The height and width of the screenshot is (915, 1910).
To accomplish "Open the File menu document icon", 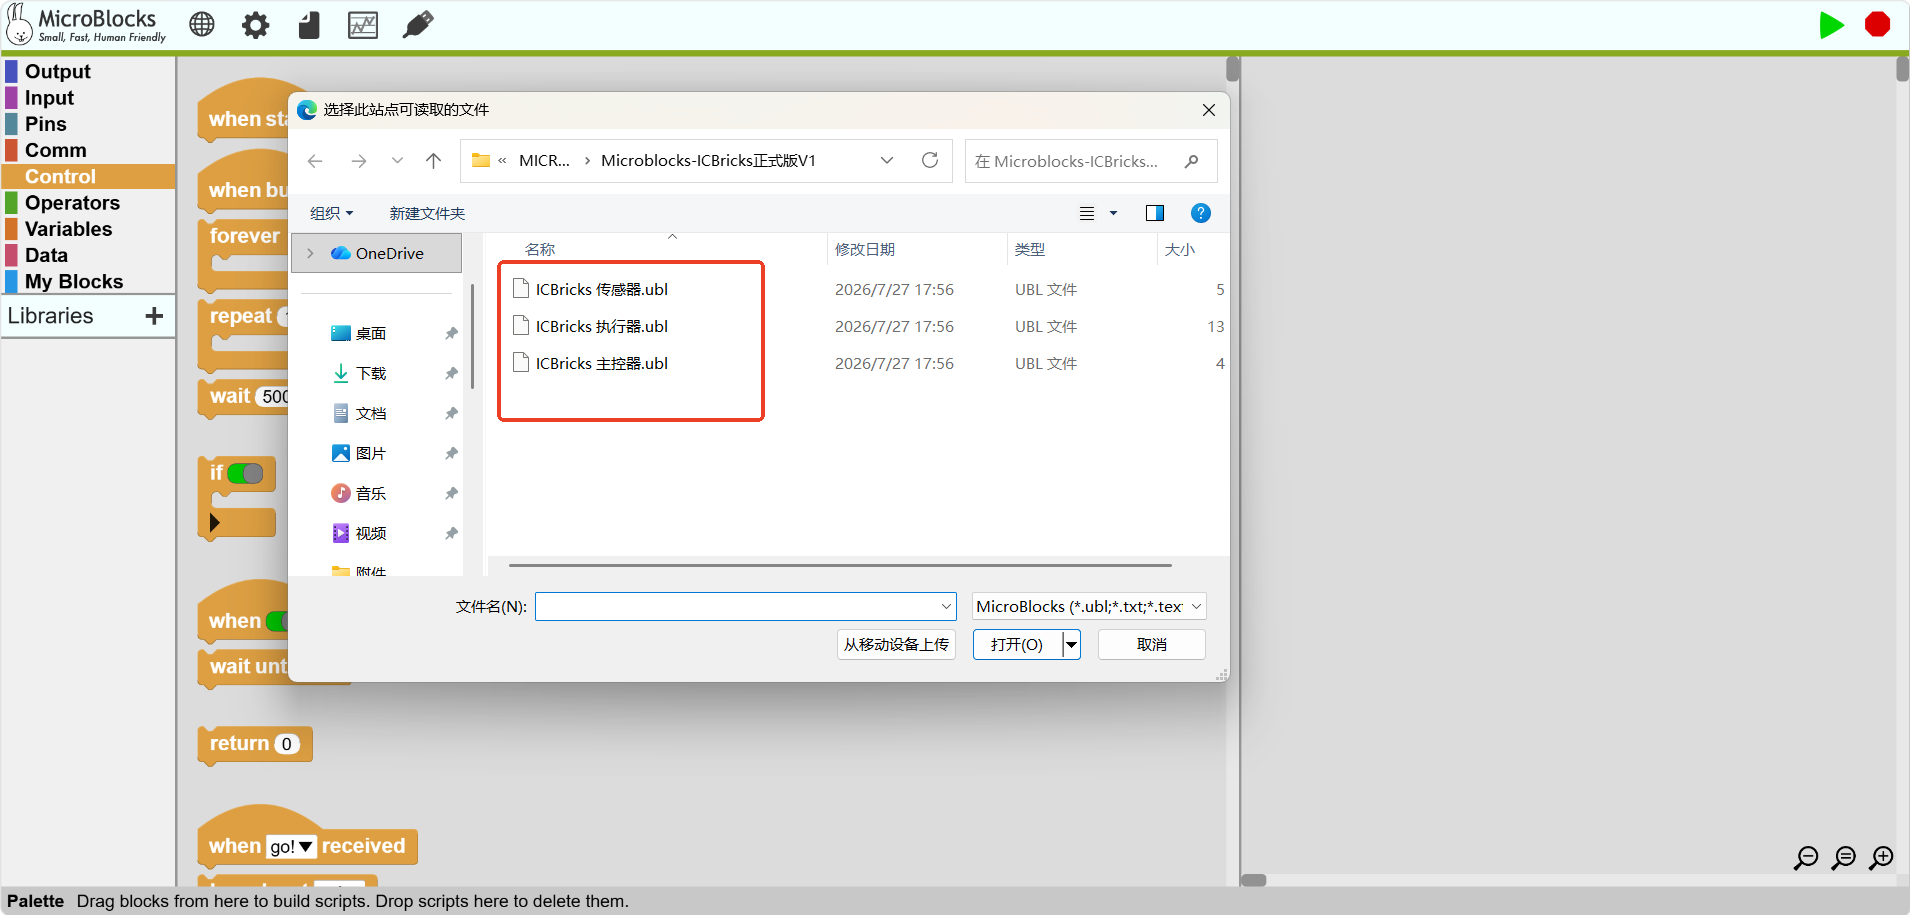I will coord(309,25).
